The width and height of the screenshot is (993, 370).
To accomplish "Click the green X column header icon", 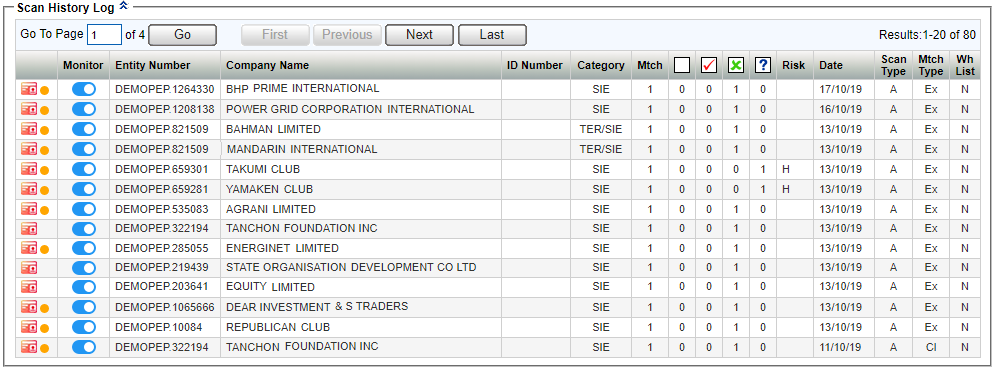I will (x=736, y=65).
